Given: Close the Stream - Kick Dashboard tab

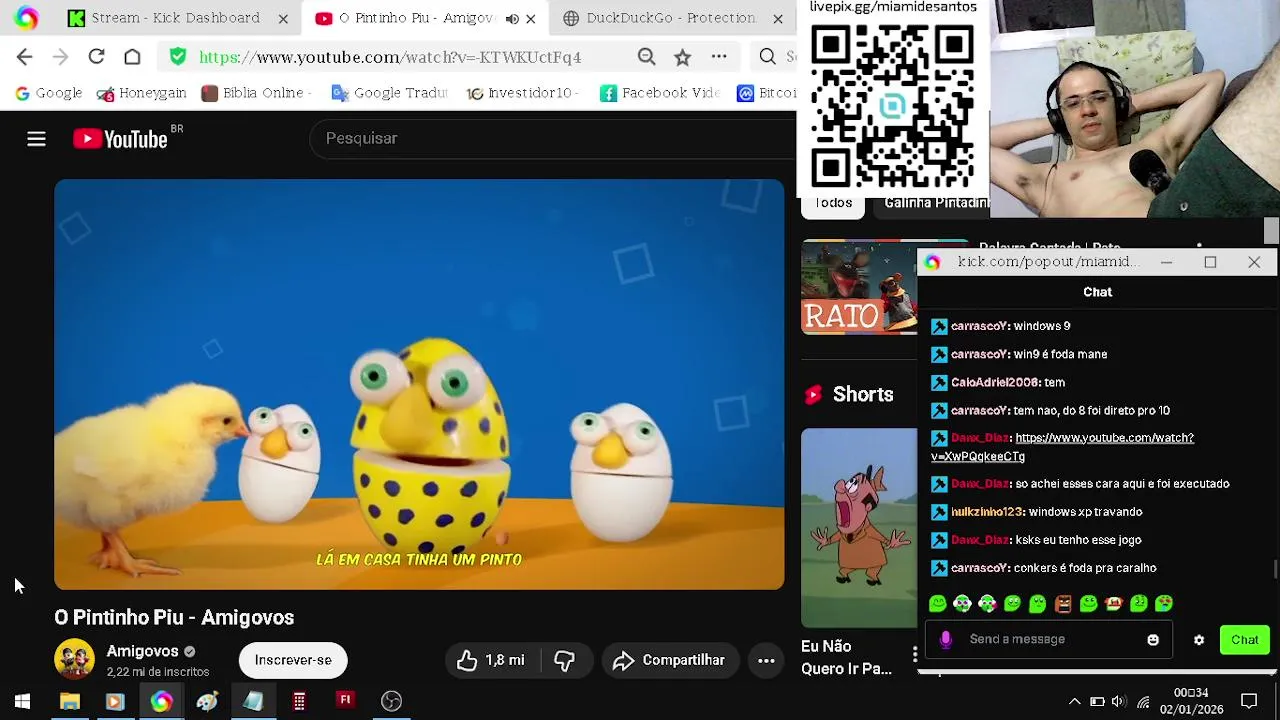Looking at the screenshot, I should [x=283, y=18].
